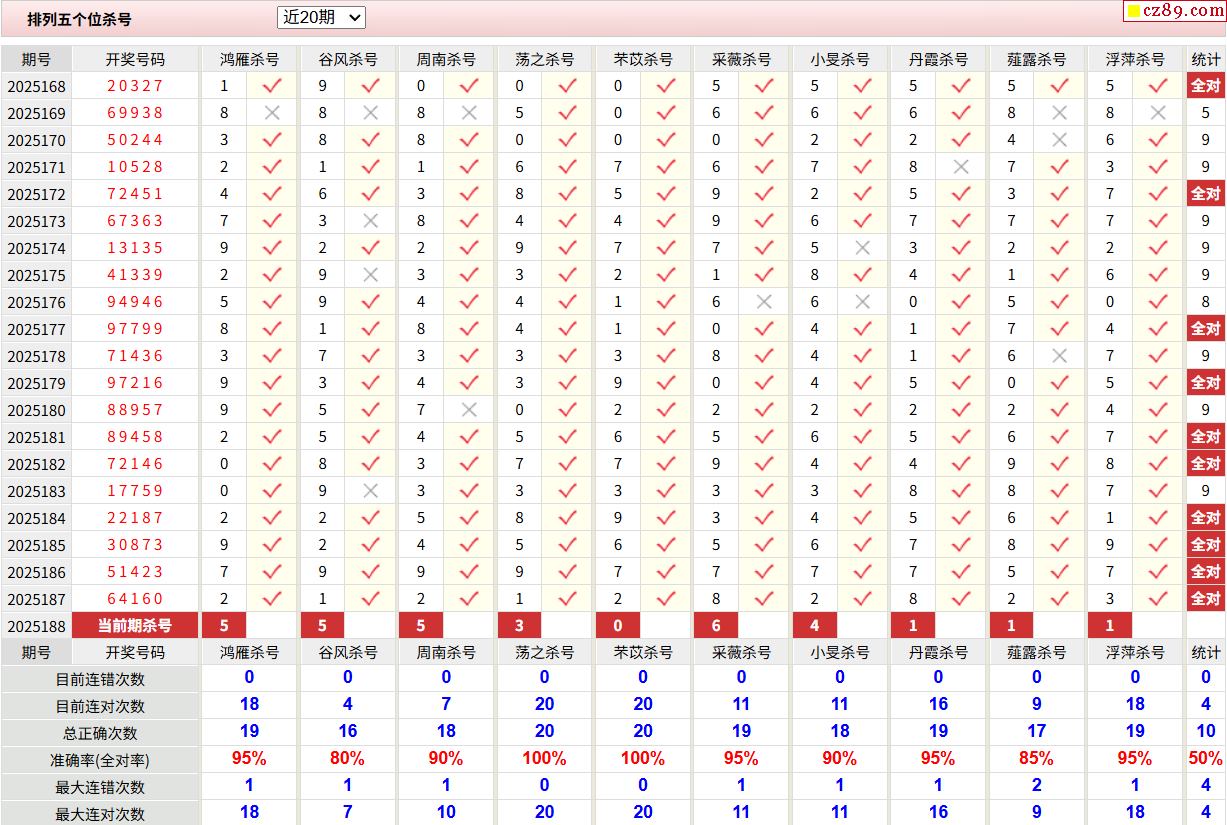Click the draw number 64160
This screenshot has width=1227, height=825.
coord(135,599)
